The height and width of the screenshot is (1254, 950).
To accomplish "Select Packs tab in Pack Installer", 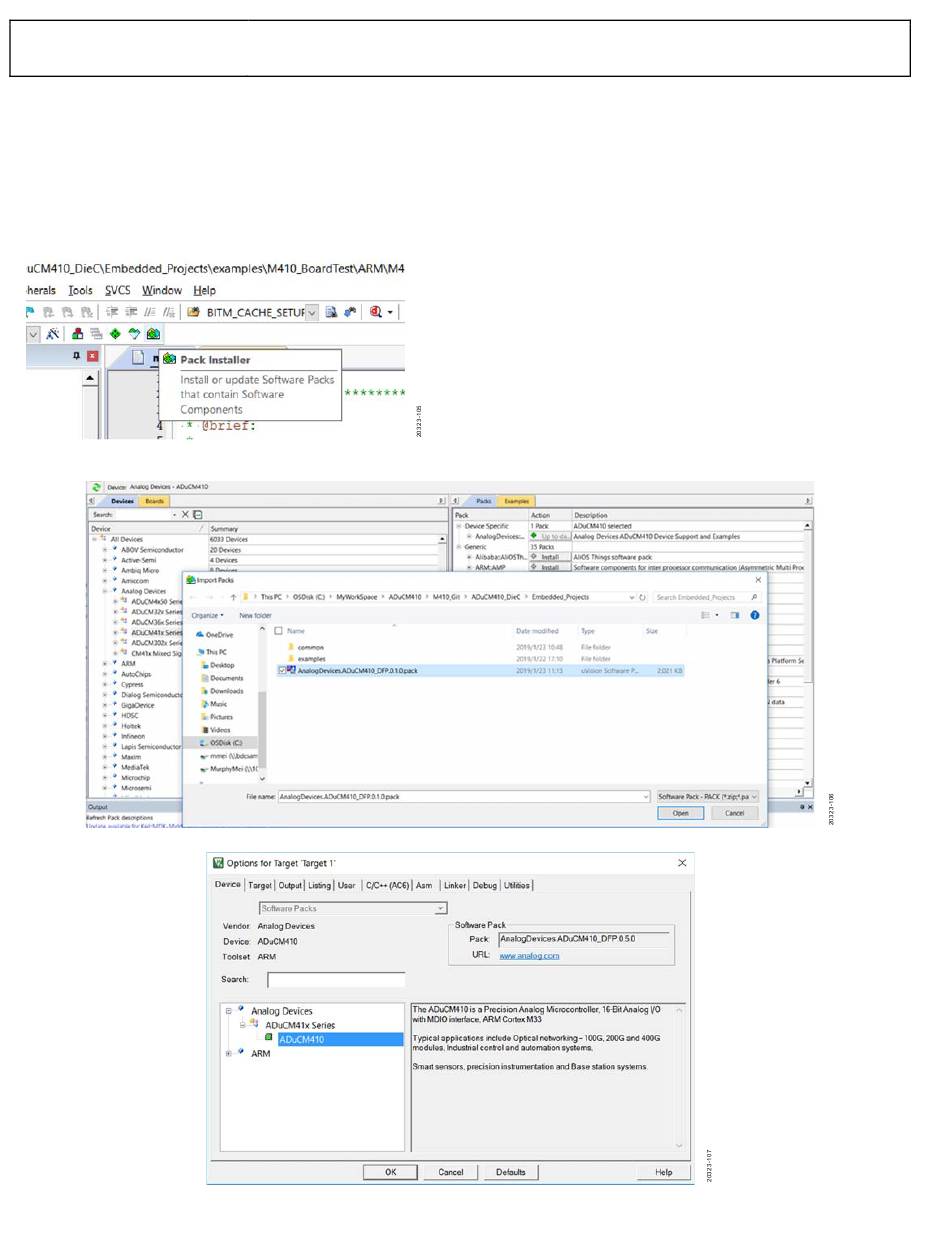I will 484,501.
